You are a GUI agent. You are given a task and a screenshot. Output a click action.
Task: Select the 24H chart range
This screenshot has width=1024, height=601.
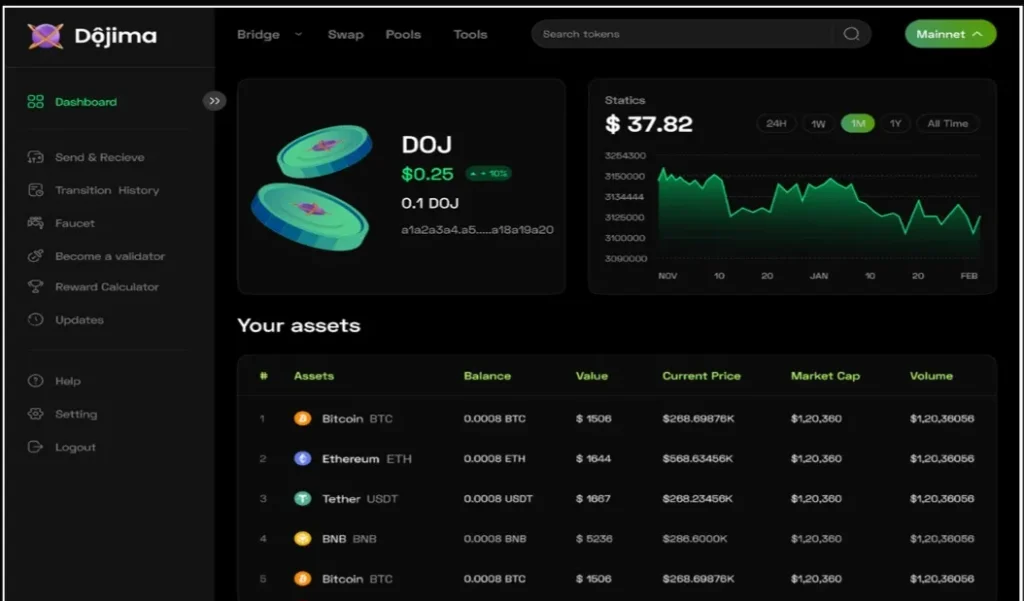[x=776, y=123]
